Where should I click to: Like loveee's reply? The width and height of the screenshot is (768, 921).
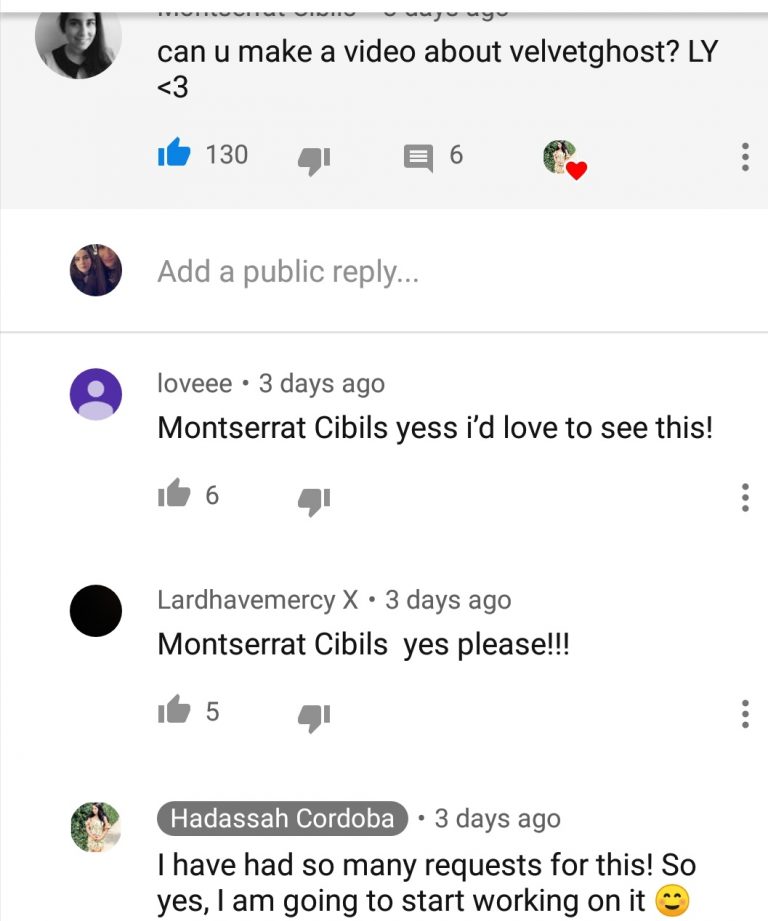coord(174,493)
